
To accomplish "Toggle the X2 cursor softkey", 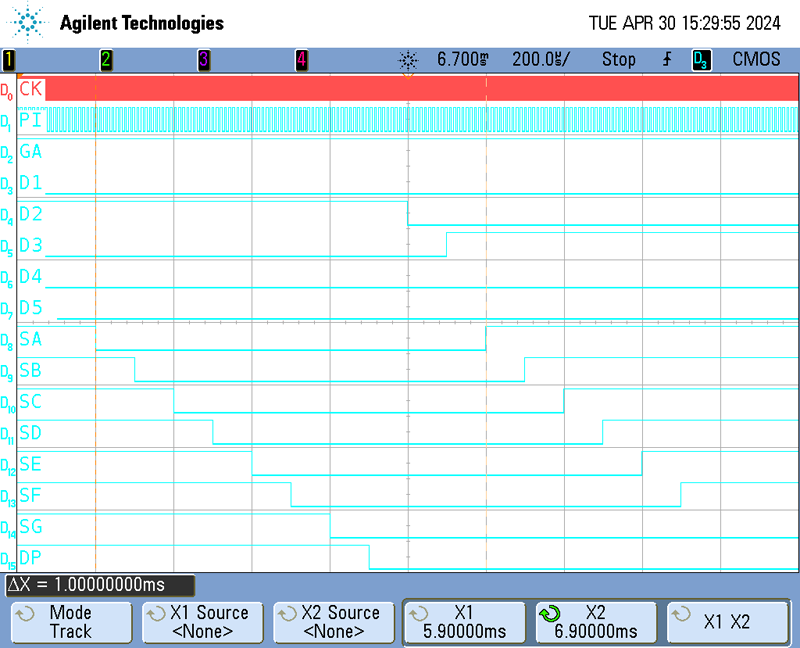I will 595,622.
